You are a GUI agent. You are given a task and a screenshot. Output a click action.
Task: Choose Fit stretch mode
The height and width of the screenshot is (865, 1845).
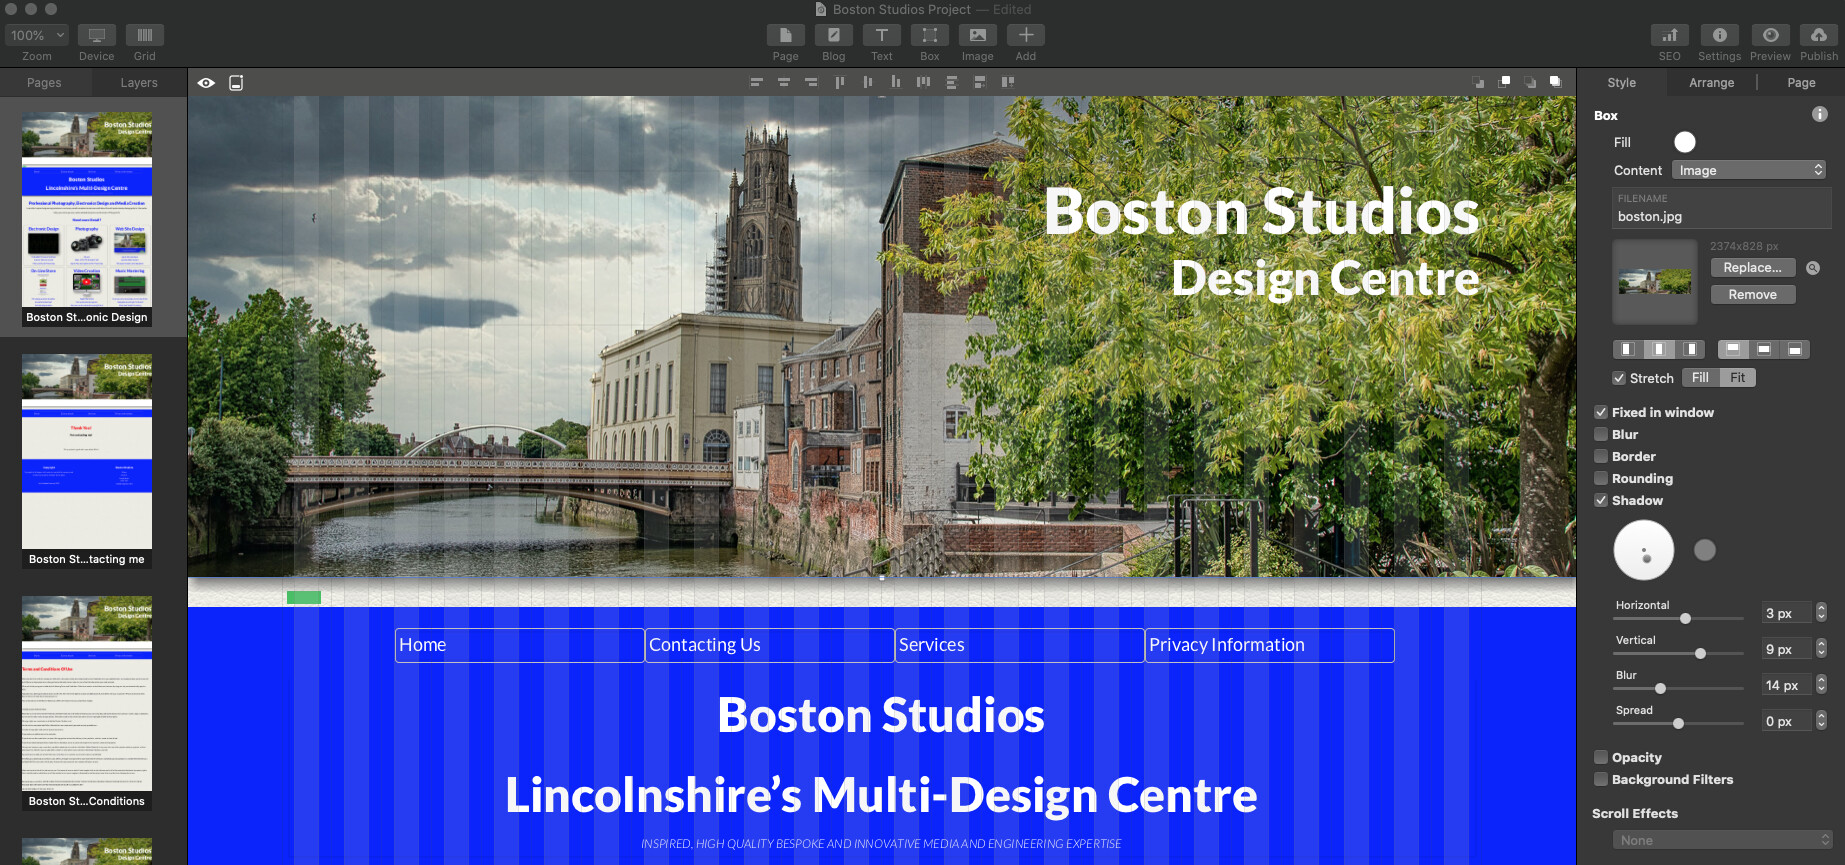pos(1738,378)
